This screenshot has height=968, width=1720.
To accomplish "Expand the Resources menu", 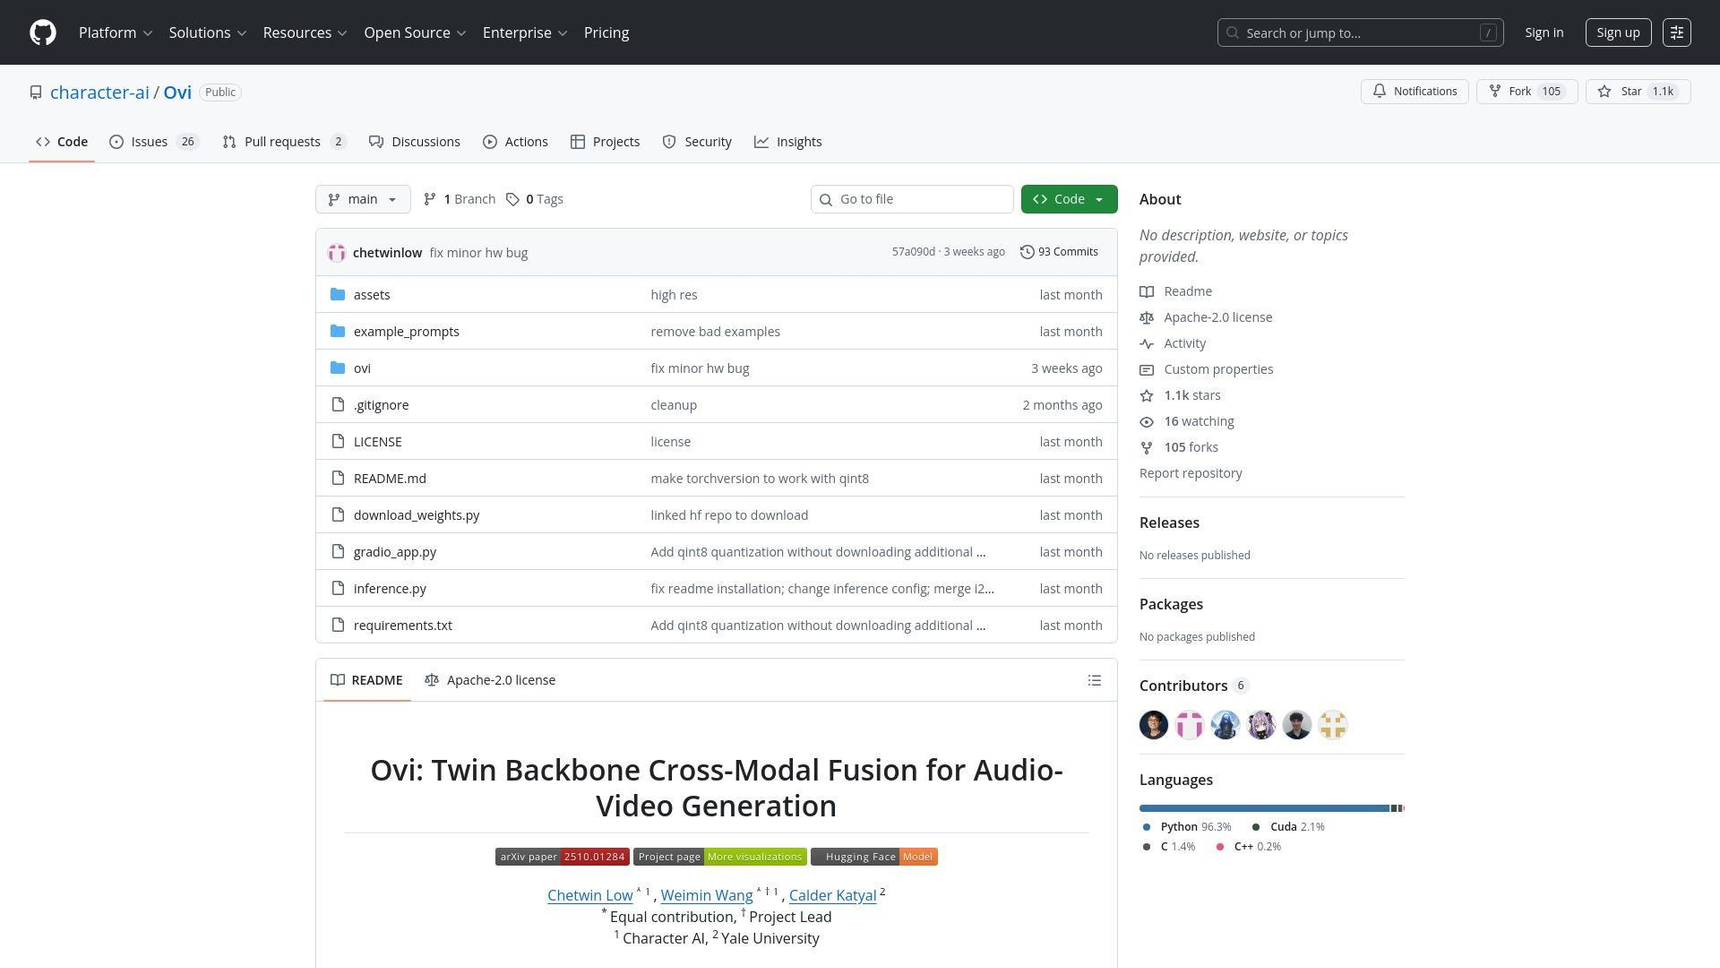I will [305, 33].
